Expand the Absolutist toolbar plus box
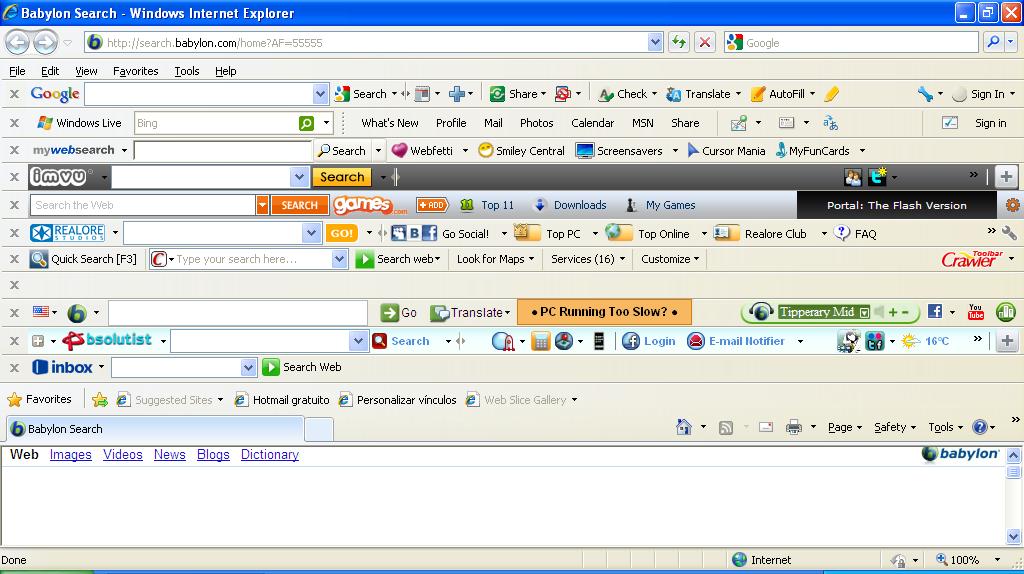The image size is (1024, 574). pos(38,341)
